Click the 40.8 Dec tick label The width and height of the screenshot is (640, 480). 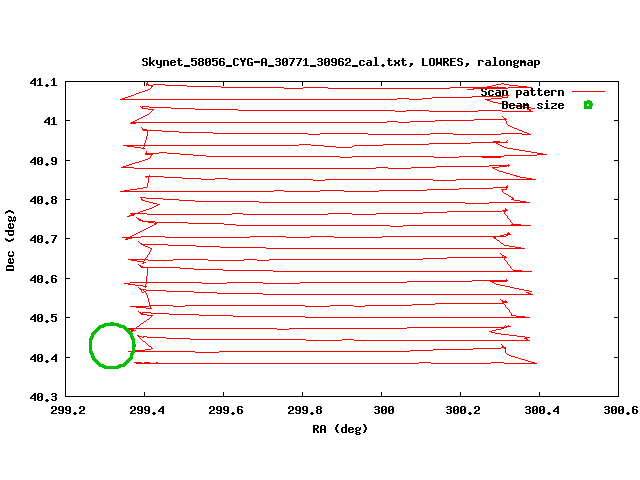coord(43,200)
